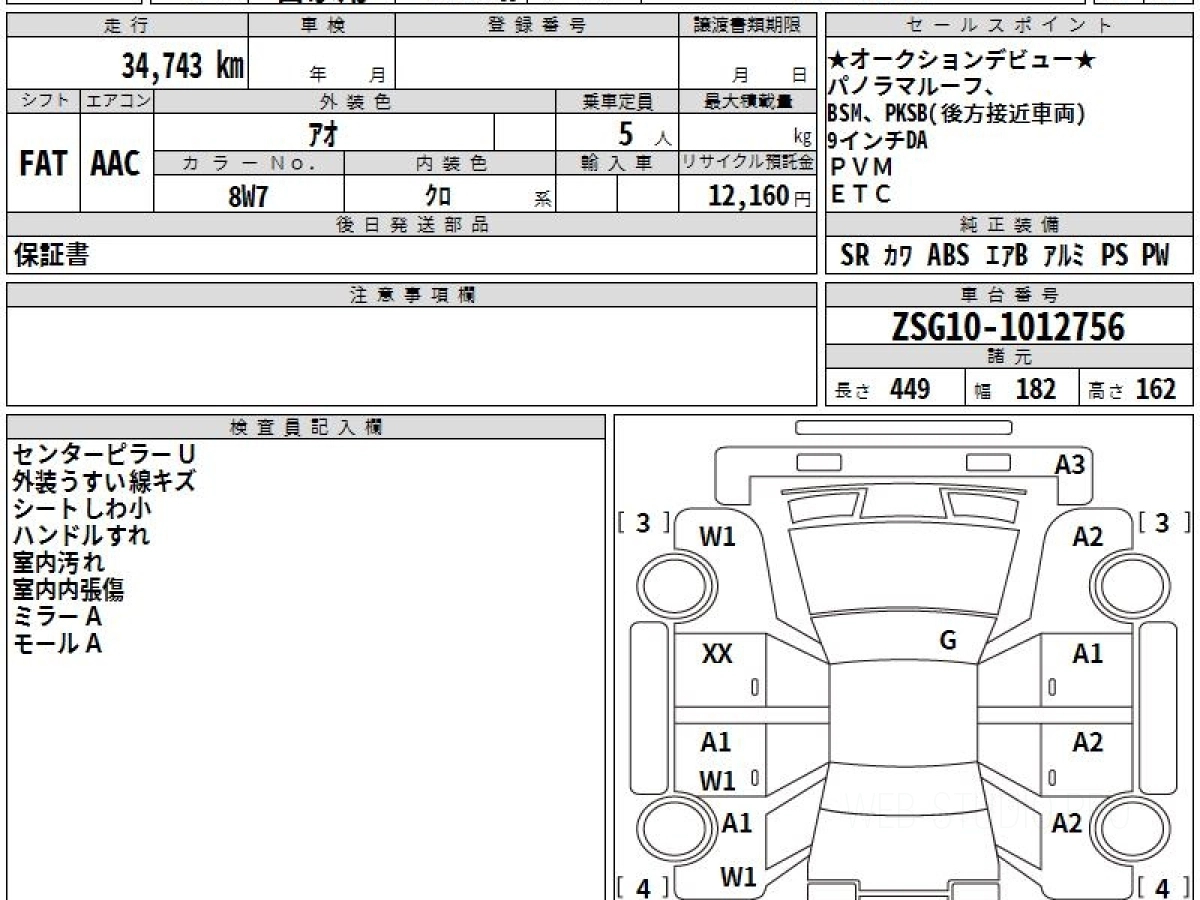Screen dimensions: 1200x900
Task: Click the 保証書 entry under later-shipped parts
Action: pos(51,256)
